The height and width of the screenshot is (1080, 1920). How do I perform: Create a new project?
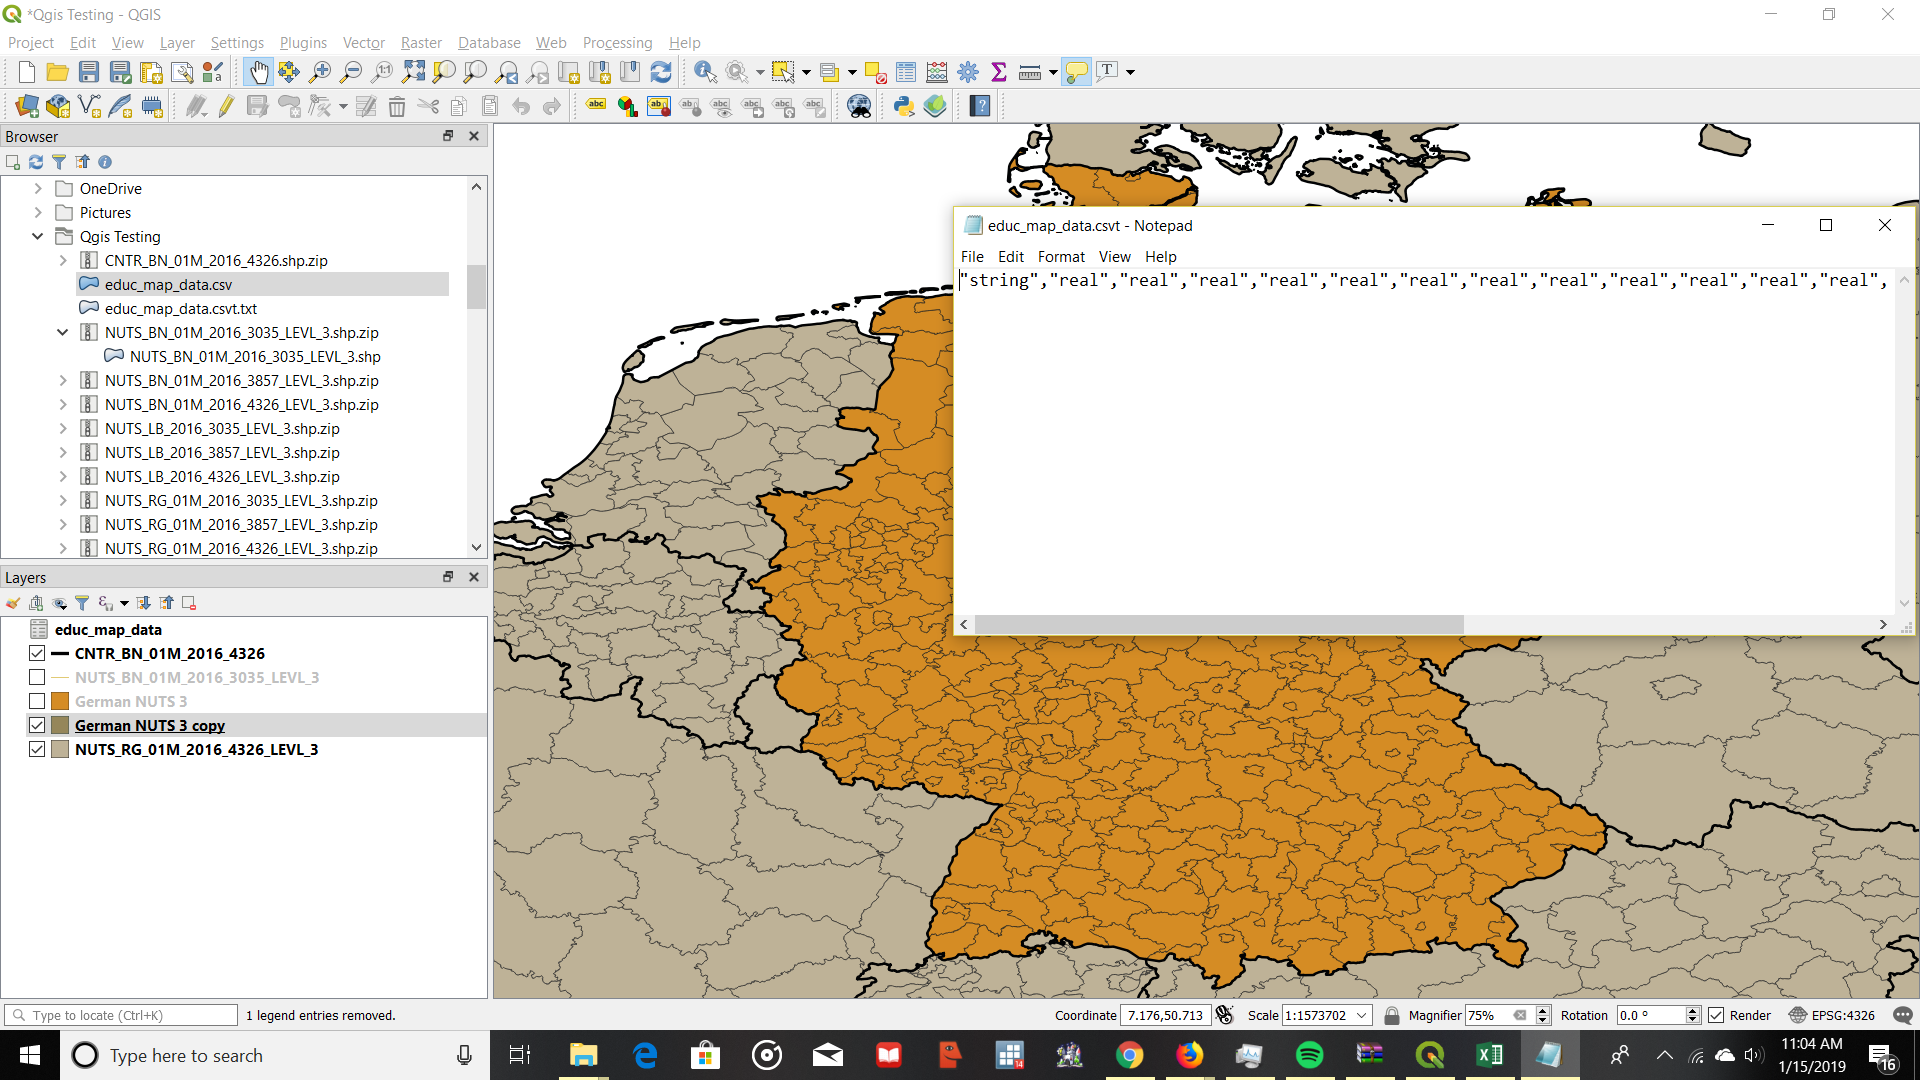pyautogui.click(x=27, y=72)
